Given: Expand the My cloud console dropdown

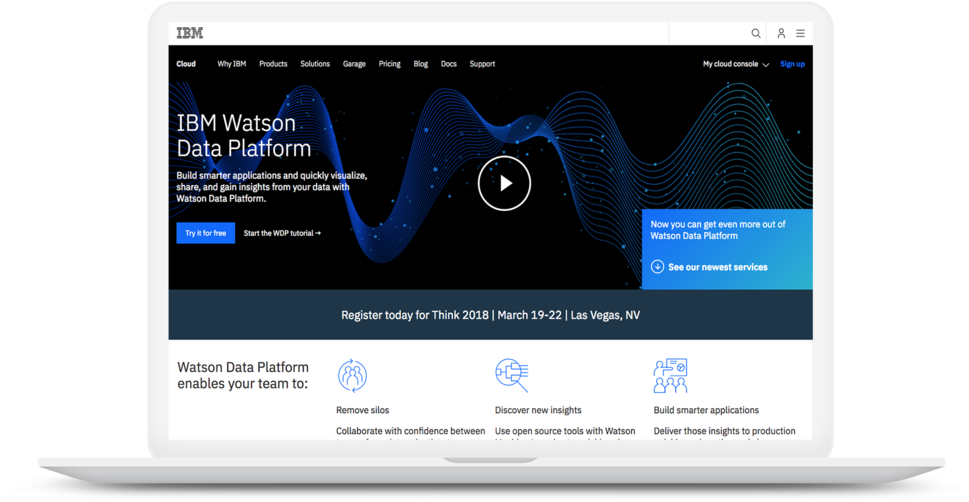Looking at the screenshot, I should click(x=735, y=64).
